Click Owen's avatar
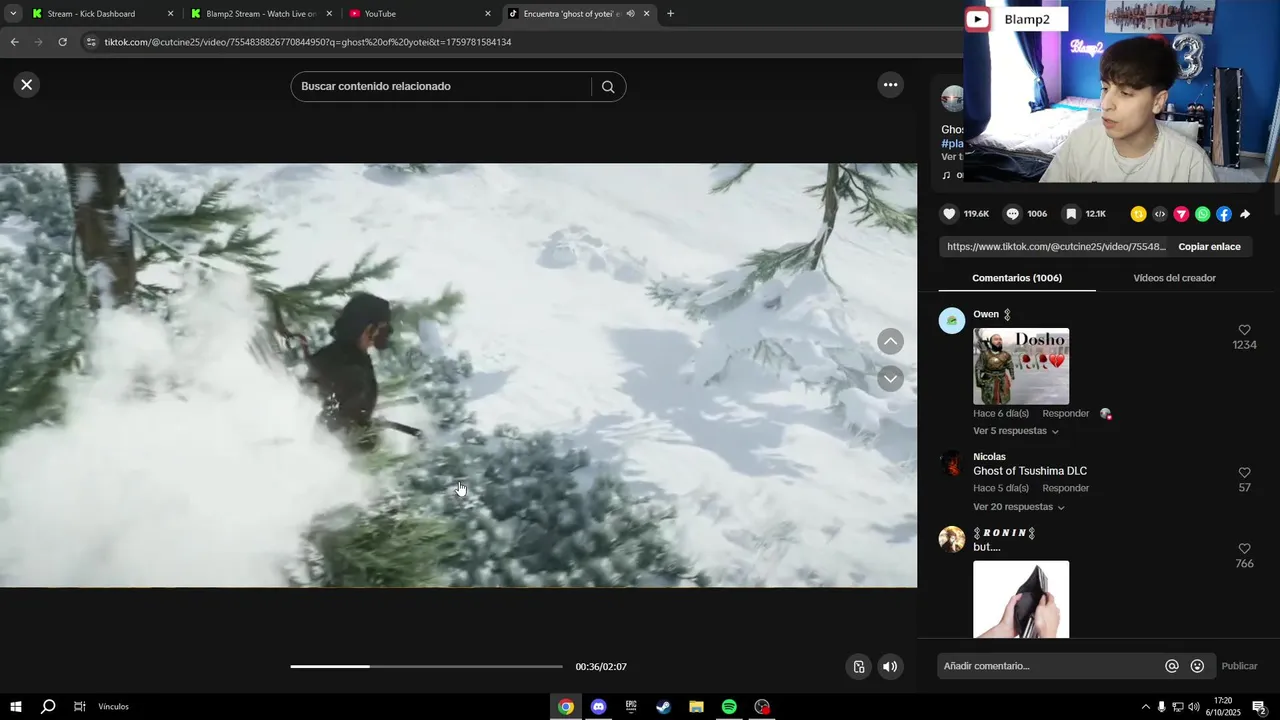This screenshot has width=1280, height=720. point(952,320)
